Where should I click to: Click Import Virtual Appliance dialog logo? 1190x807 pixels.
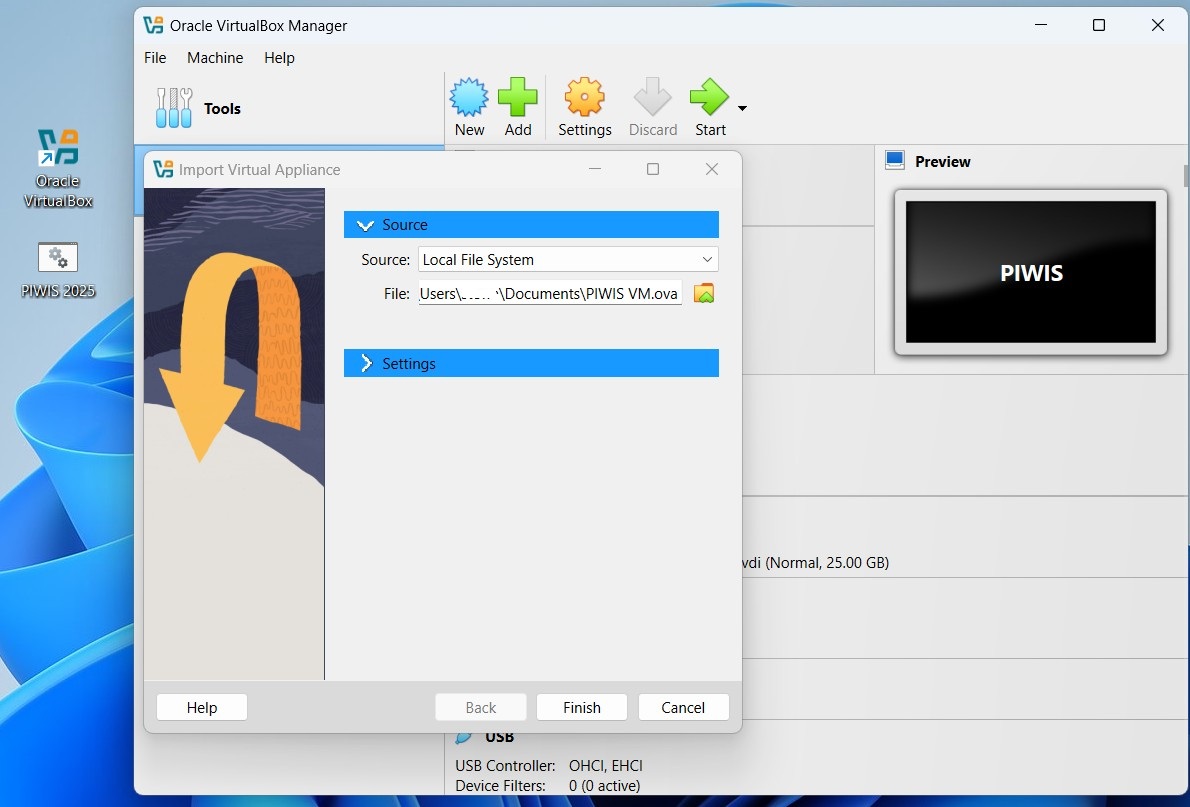tap(163, 169)
